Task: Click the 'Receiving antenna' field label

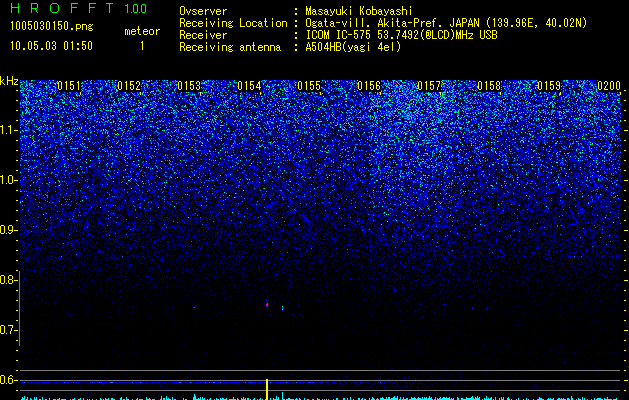Action: [230, 47]
